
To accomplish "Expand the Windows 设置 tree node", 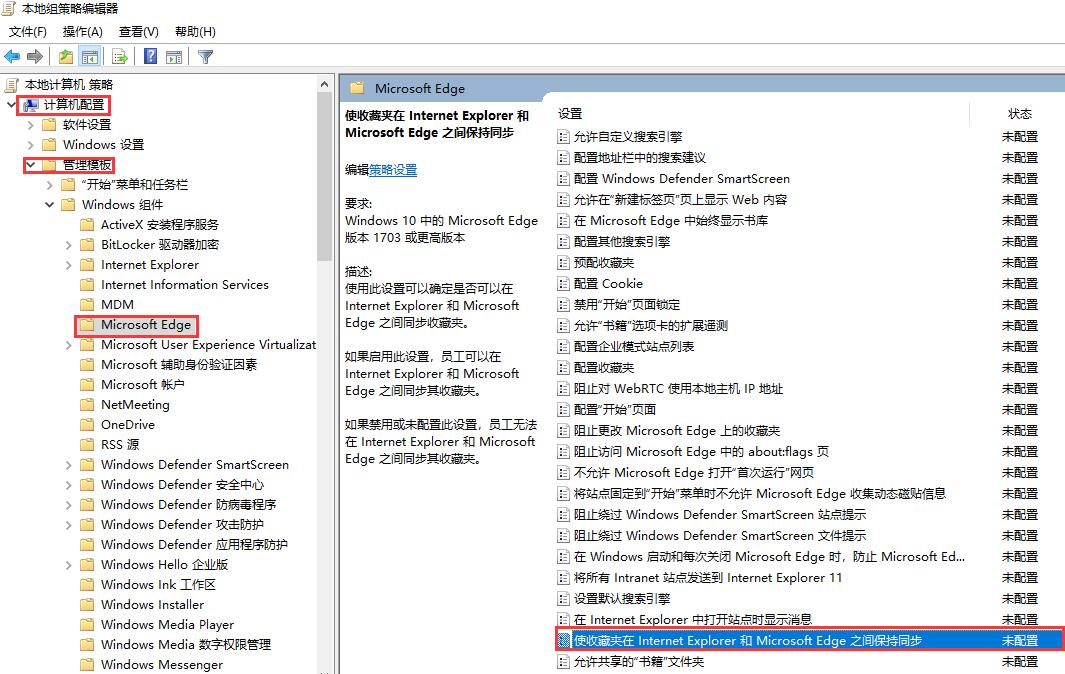I will click(x=31, y=145).
